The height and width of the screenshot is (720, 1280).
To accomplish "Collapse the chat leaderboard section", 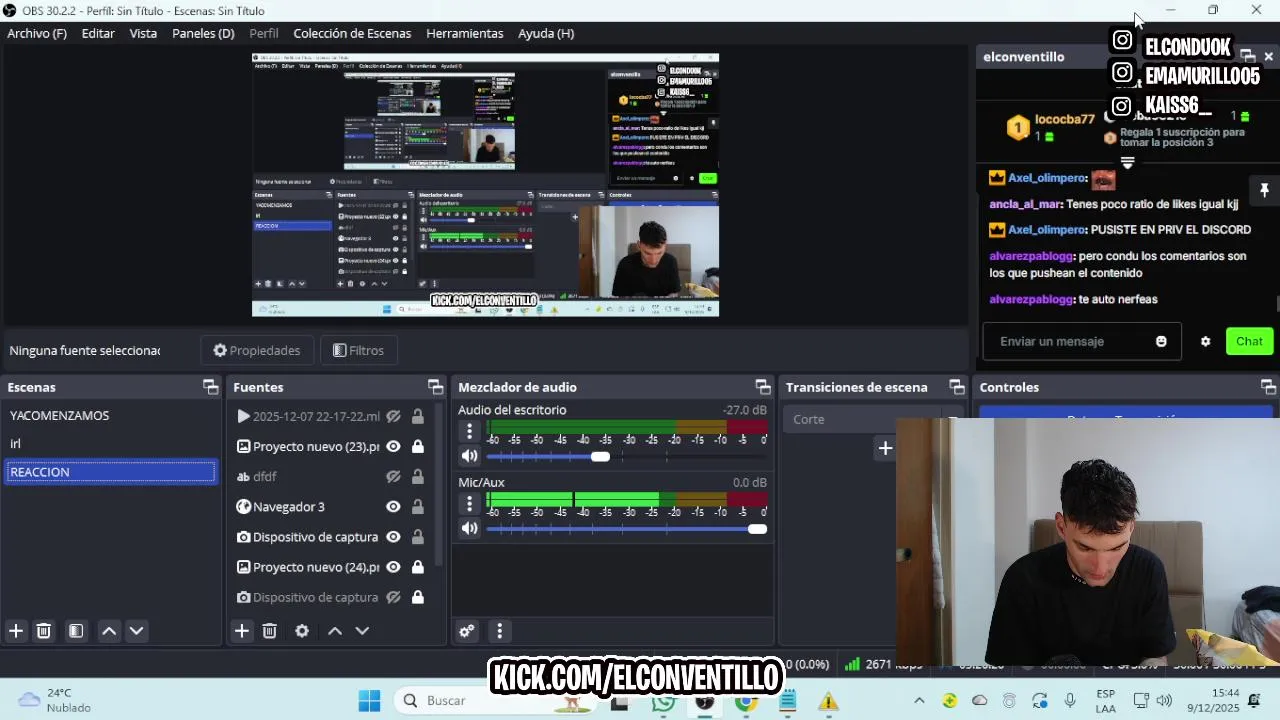I will [x=1127, y=162].
